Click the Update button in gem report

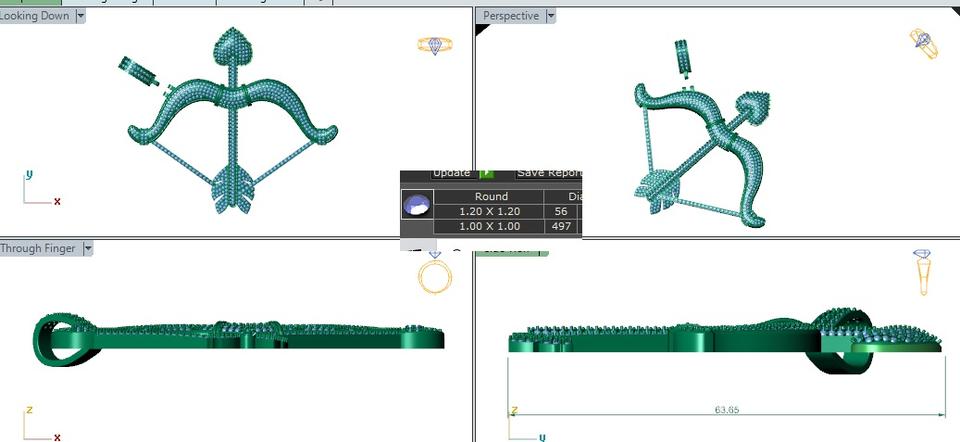452,173
